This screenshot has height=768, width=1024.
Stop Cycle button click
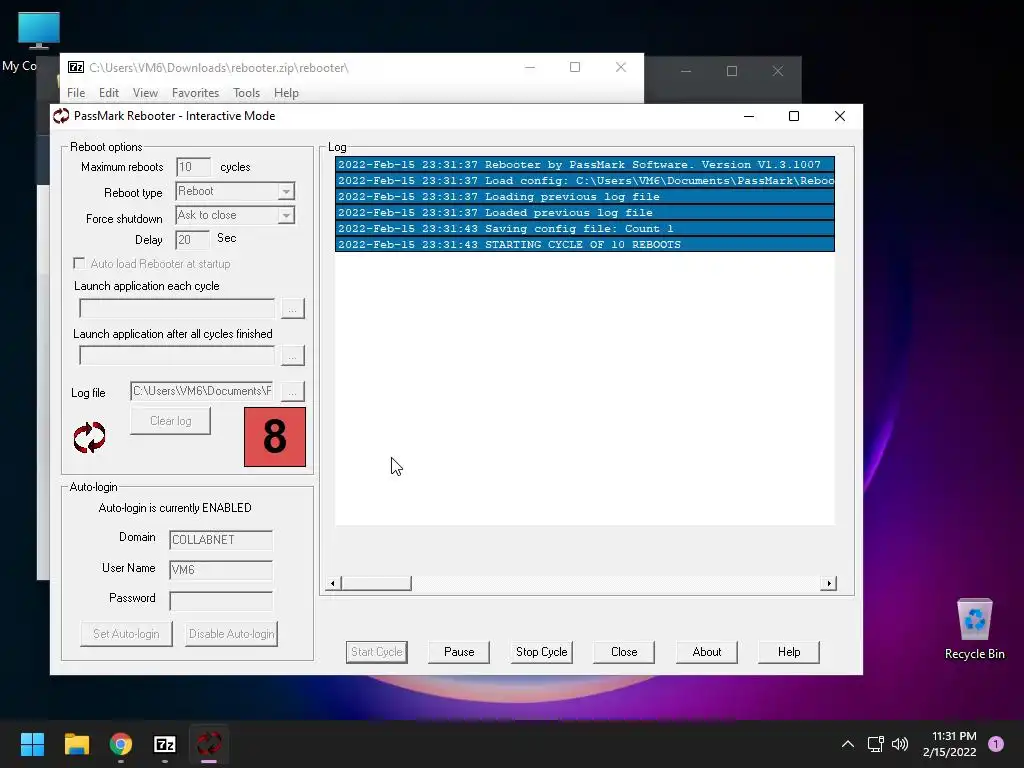coord(541,652)
